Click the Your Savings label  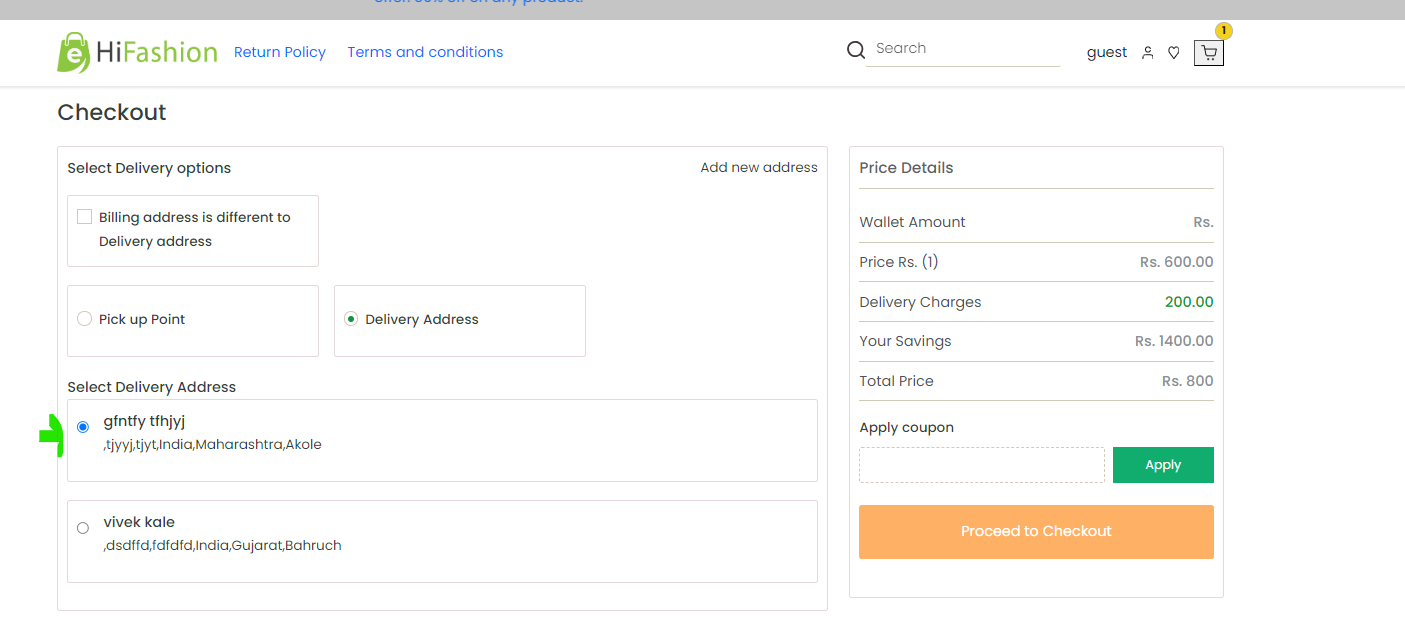[905, 341]
